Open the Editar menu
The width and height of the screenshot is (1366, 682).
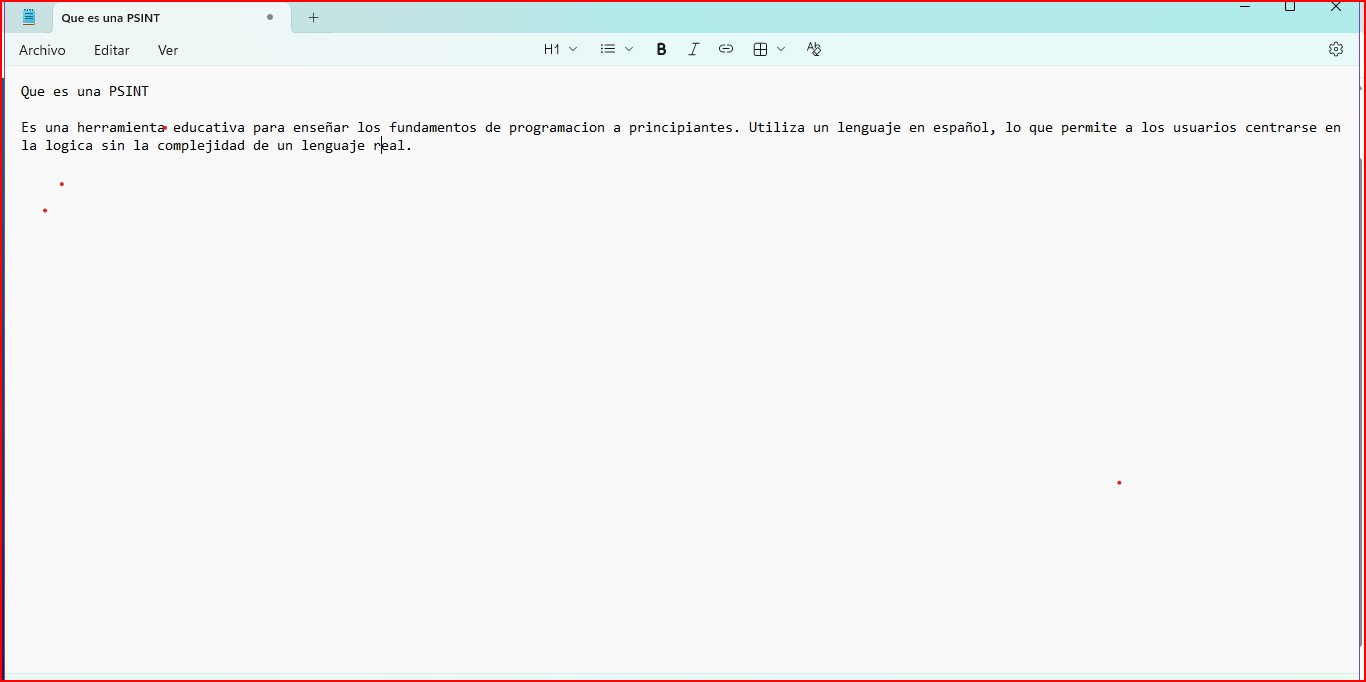point(112,50)
